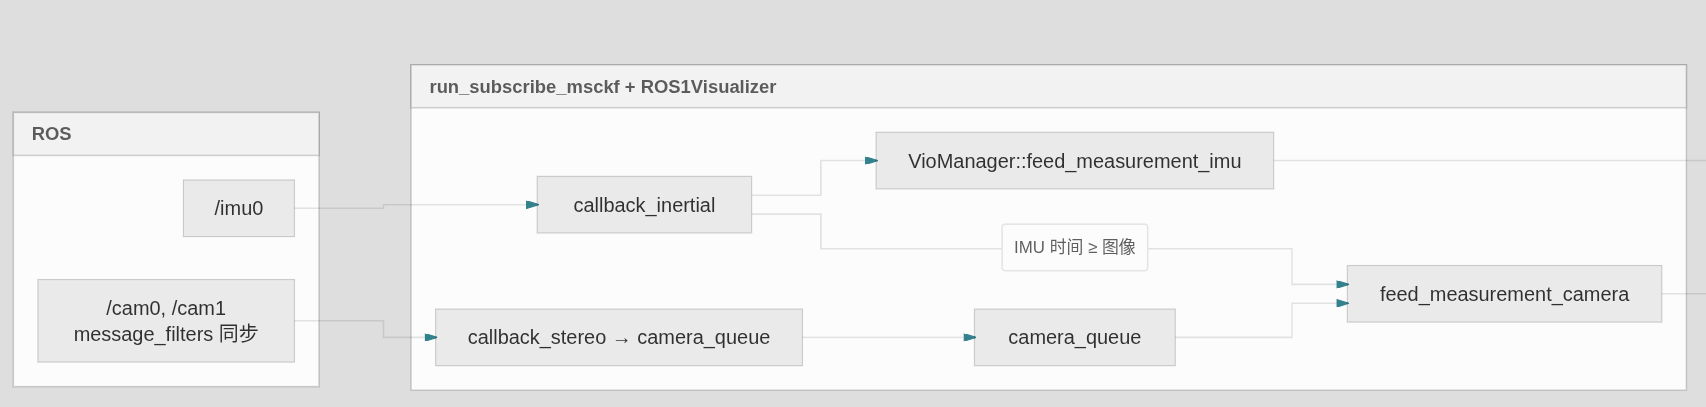This screenshot has height=407, width=1706.
Task: Click the VioManager::feed_measurement_imu node
Action: pyautogui.click(x=1075, y=161)
